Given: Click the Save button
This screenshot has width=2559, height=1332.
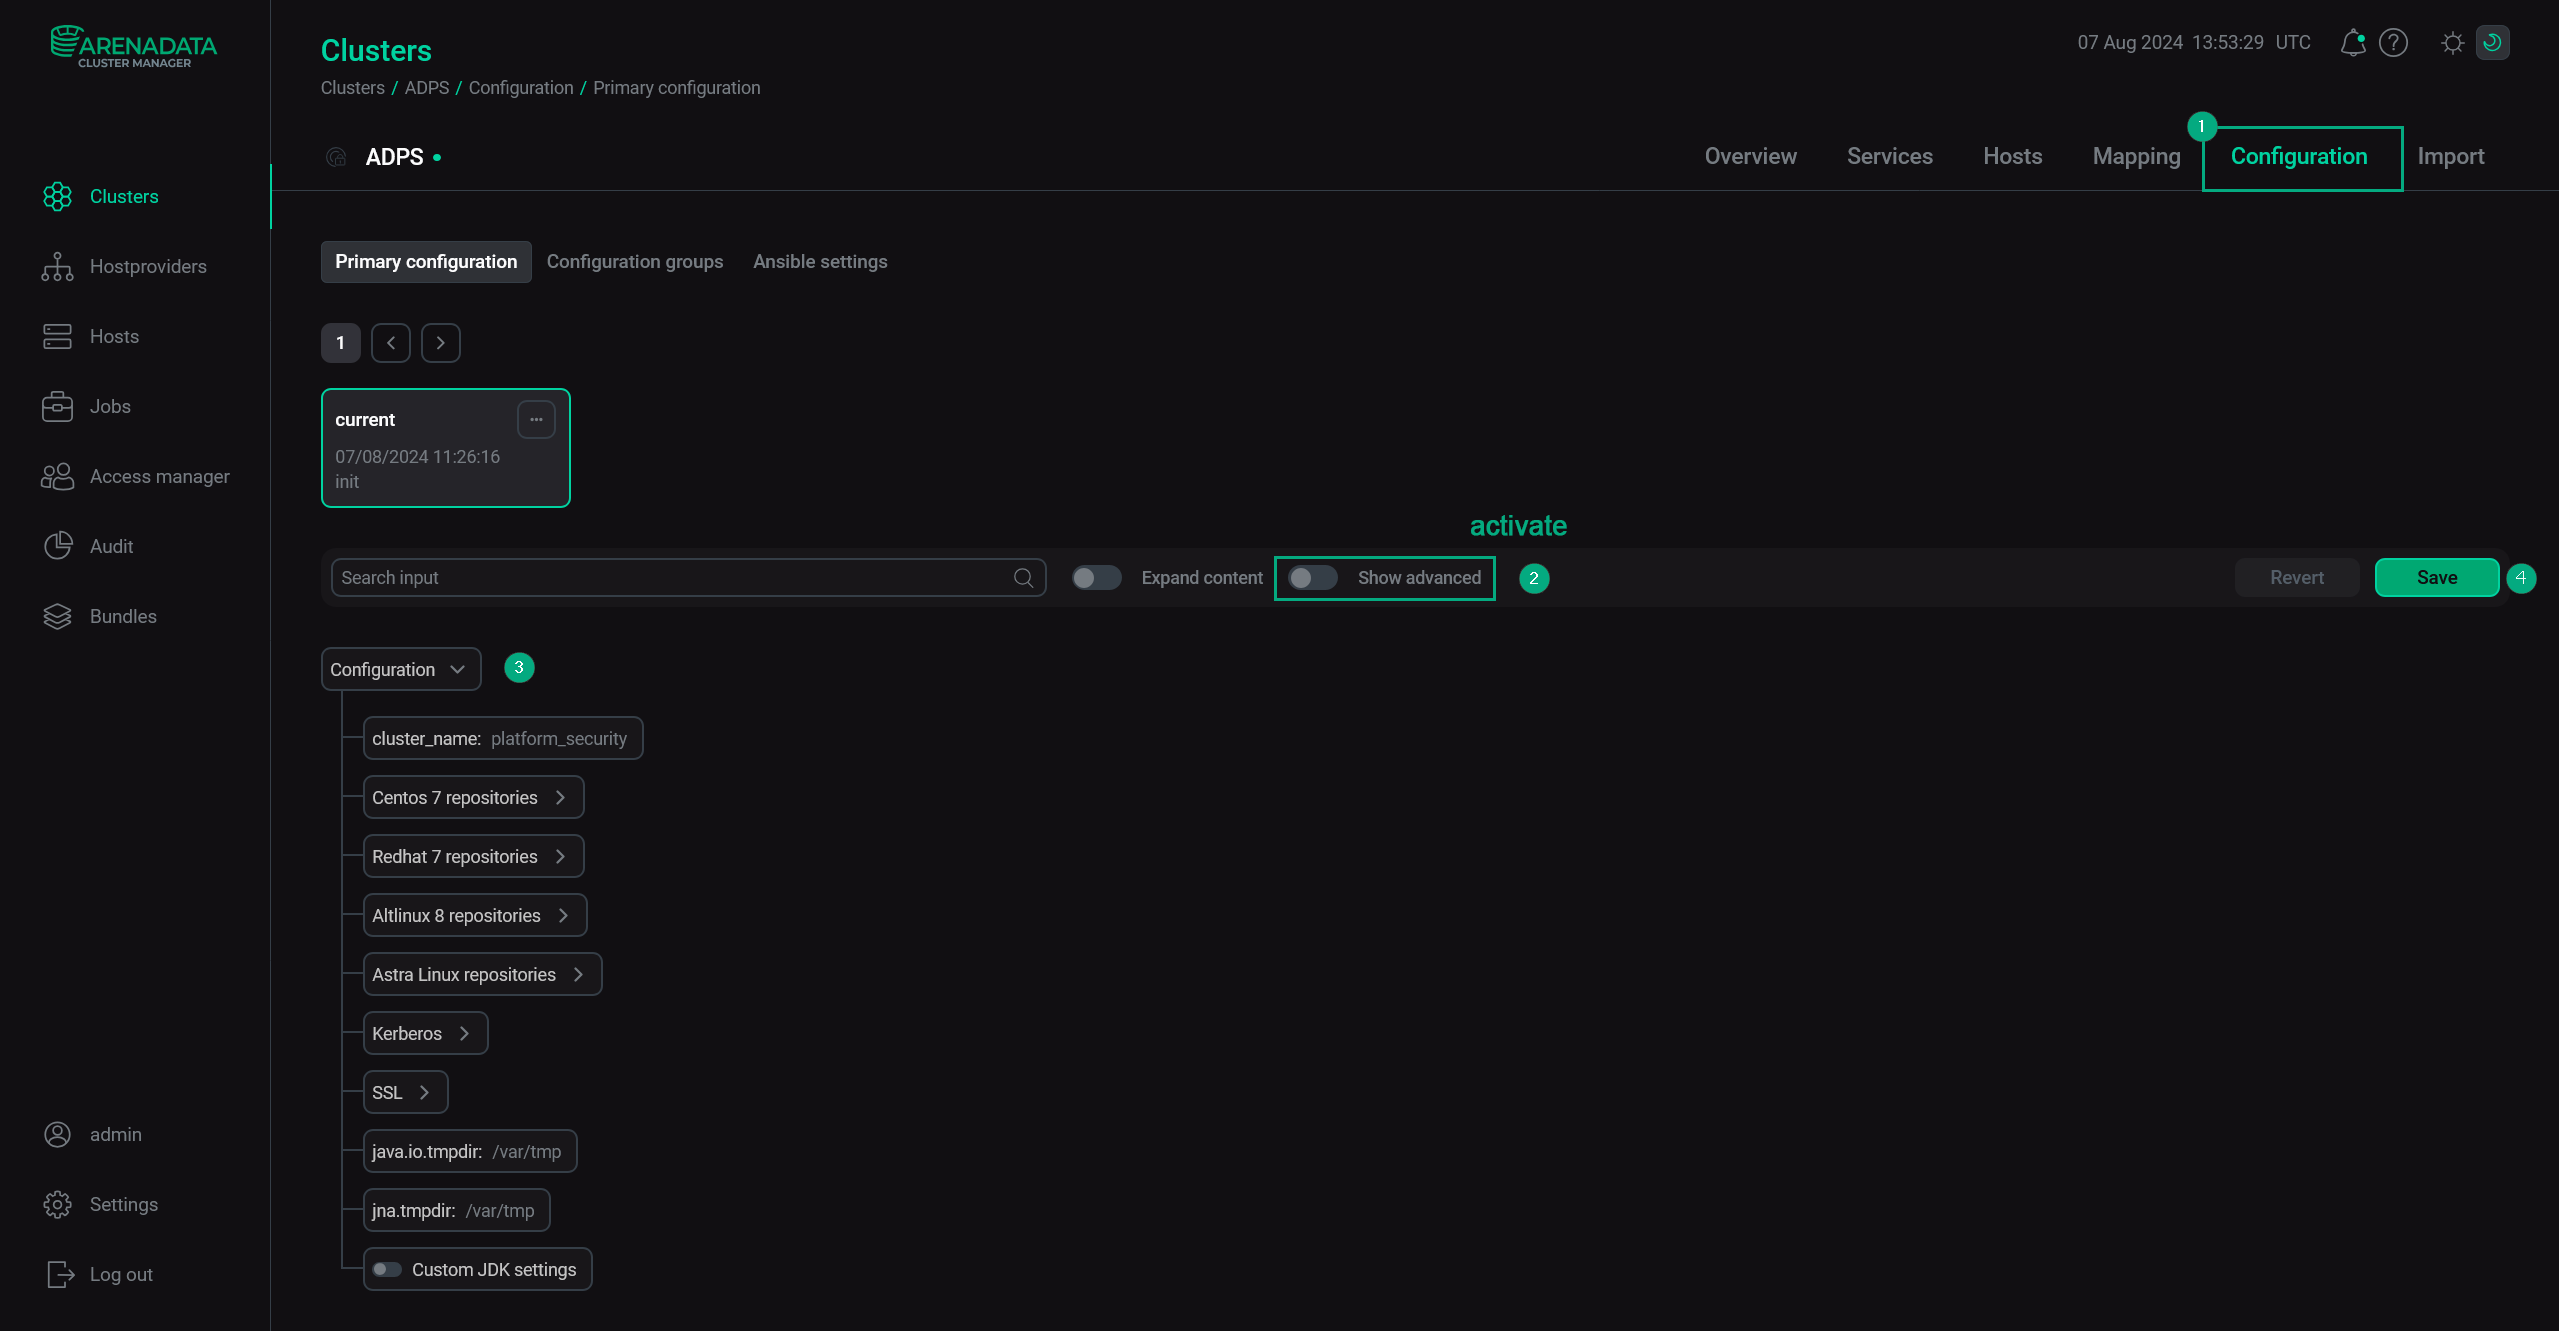Looking at the screenshot, I should (x=2437, y=577).
